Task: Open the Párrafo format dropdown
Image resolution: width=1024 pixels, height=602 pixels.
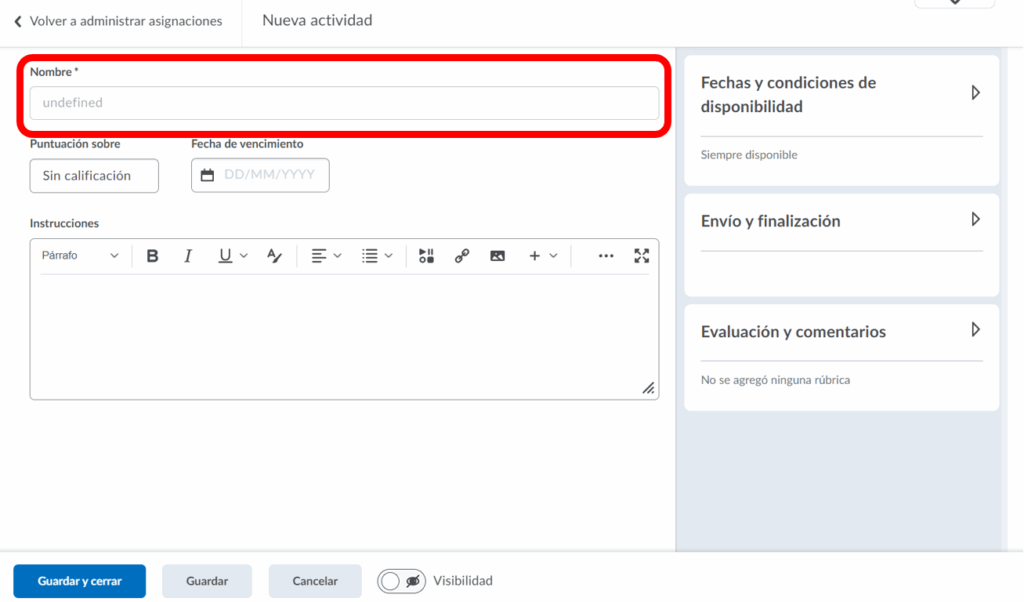Action: coord(80,256)
